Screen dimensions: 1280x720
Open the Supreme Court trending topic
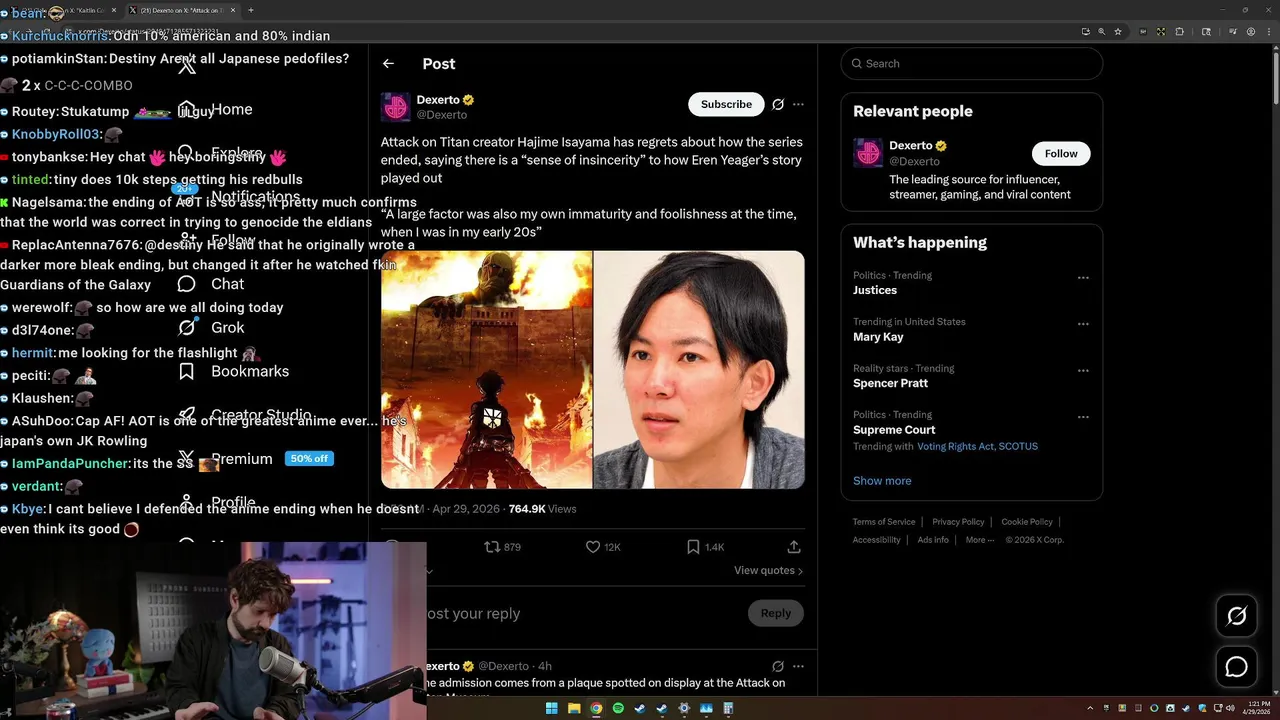tap(894, 430)
